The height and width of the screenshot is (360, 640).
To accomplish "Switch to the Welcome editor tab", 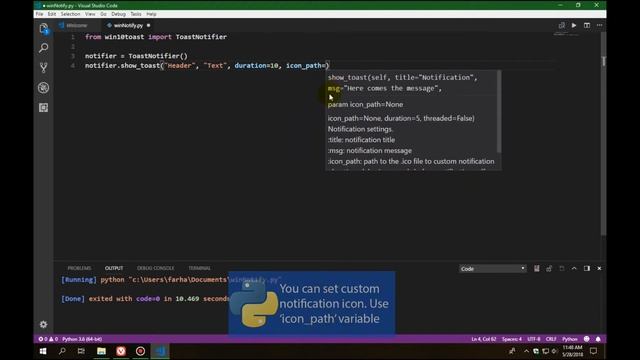I will pos(76,25).
